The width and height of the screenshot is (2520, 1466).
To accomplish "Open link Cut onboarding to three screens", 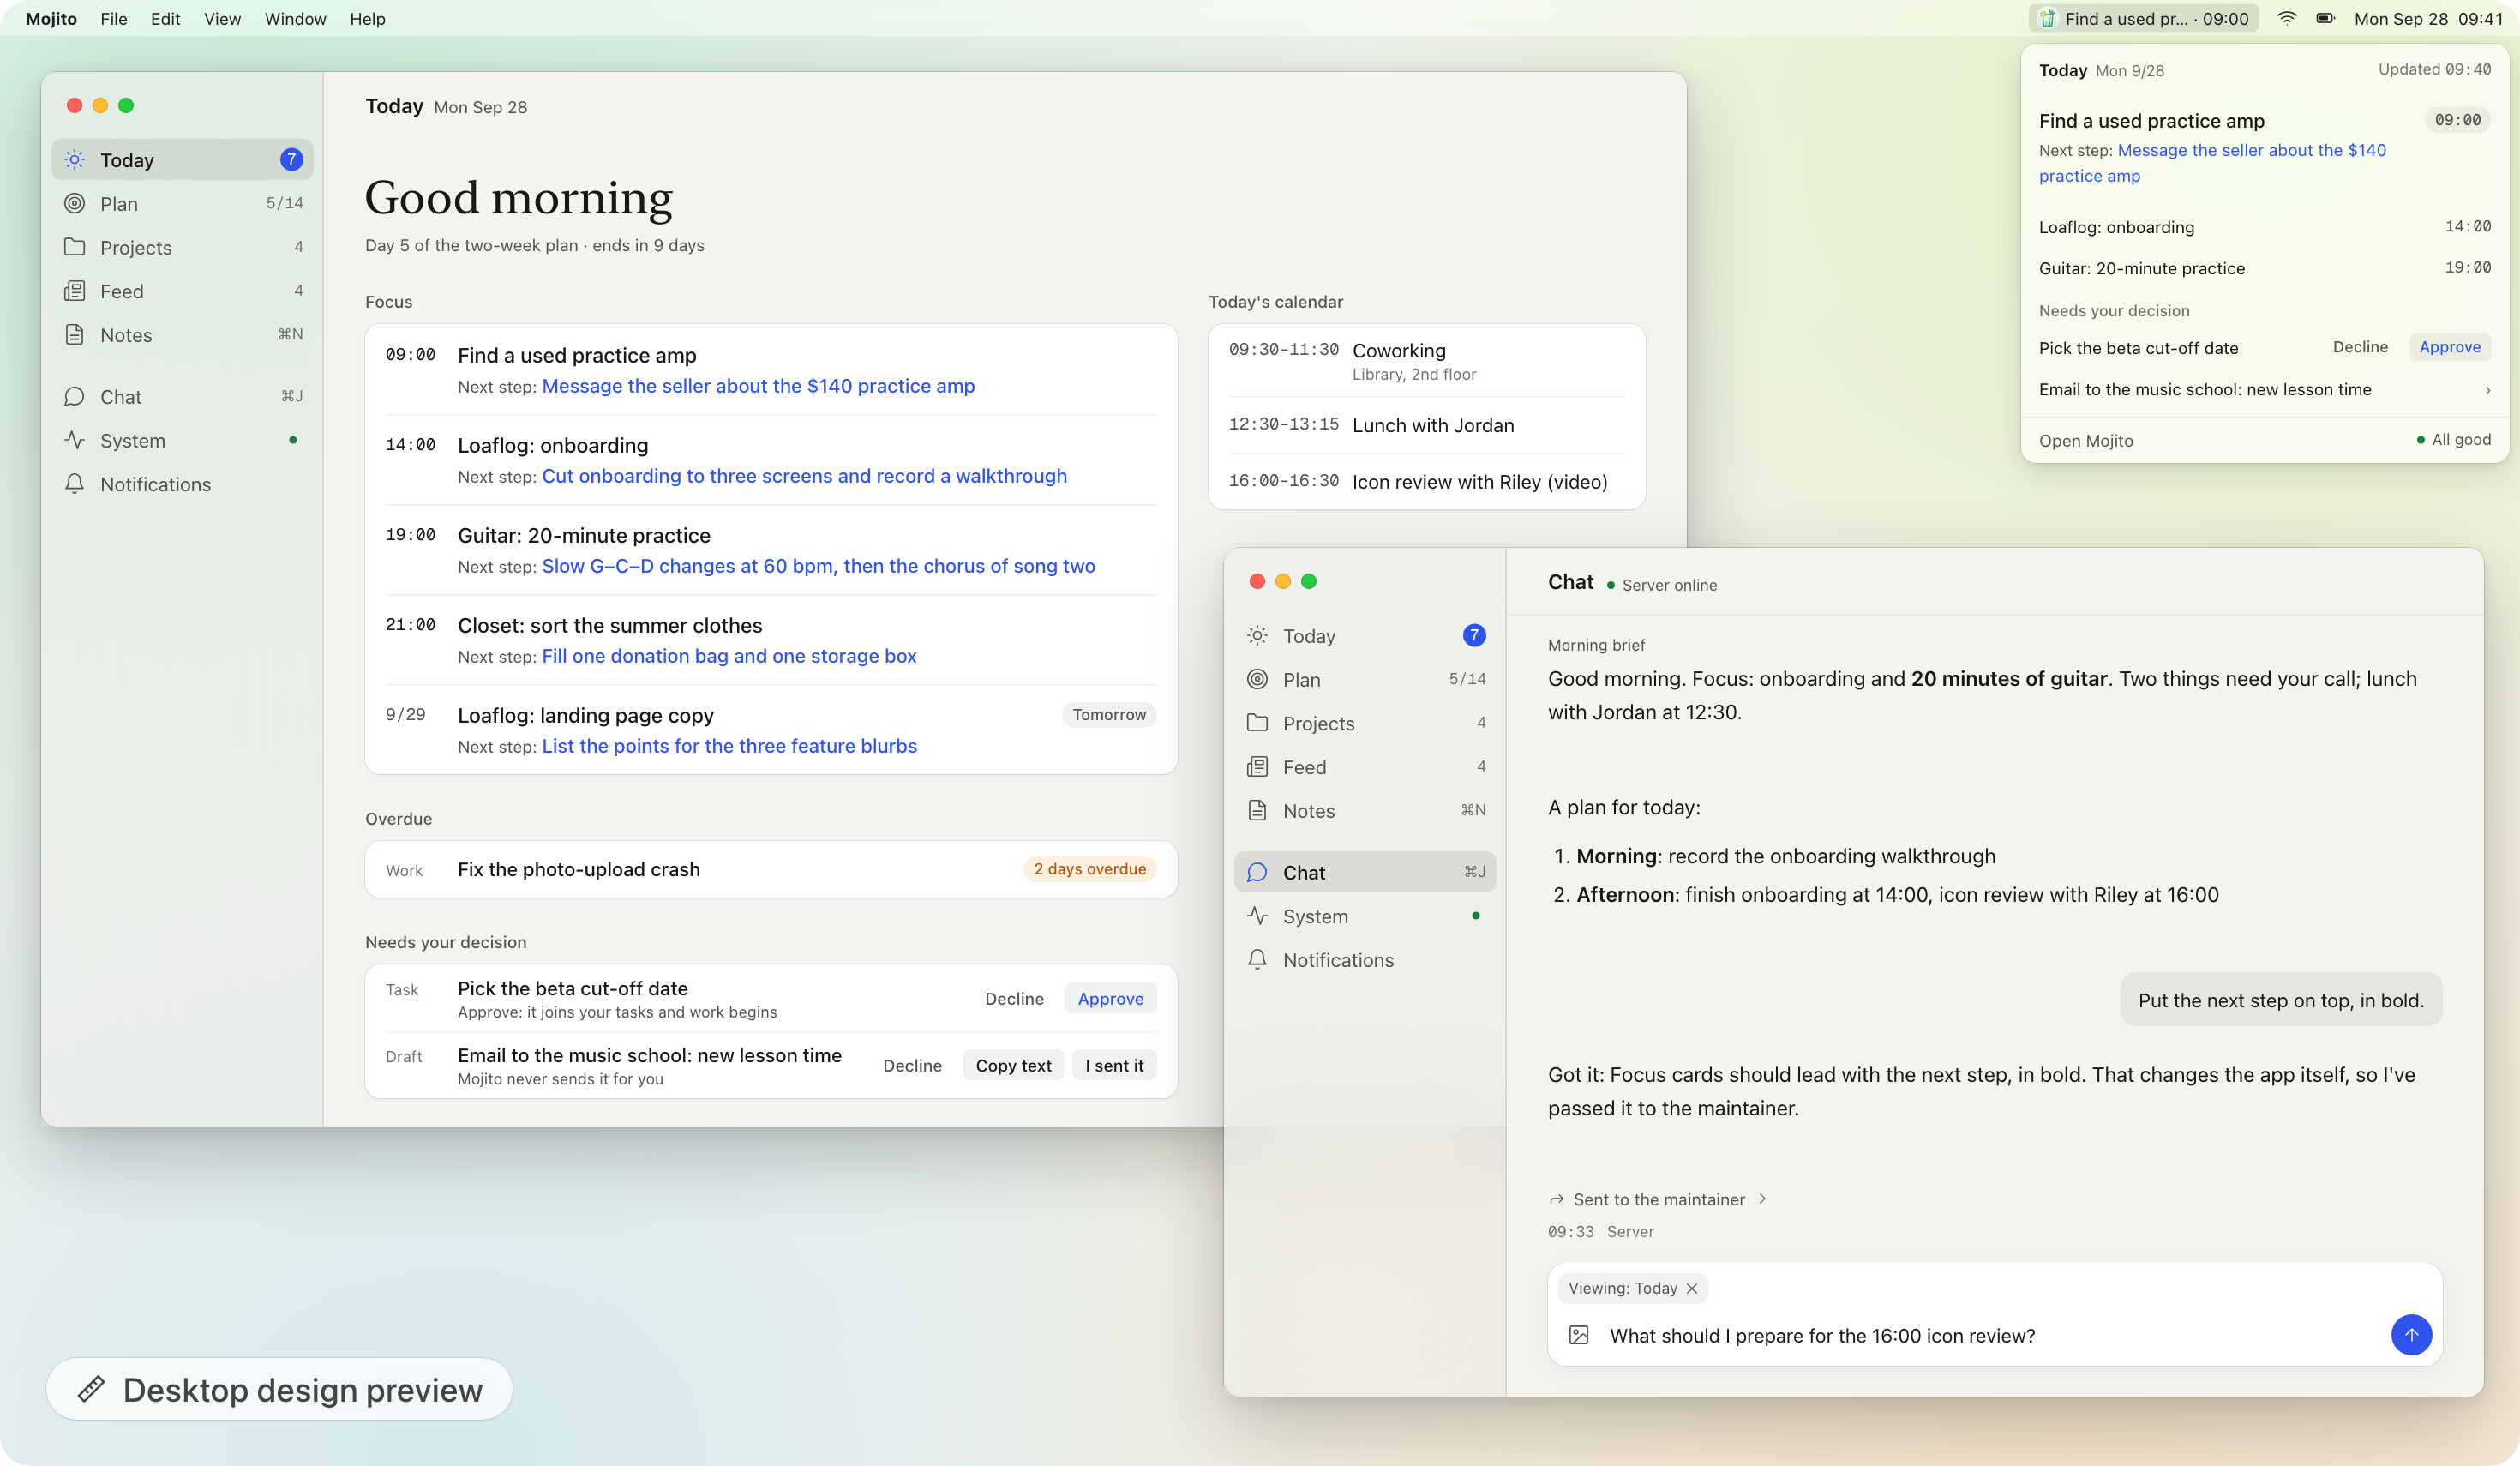I will [x=804, y=476].
